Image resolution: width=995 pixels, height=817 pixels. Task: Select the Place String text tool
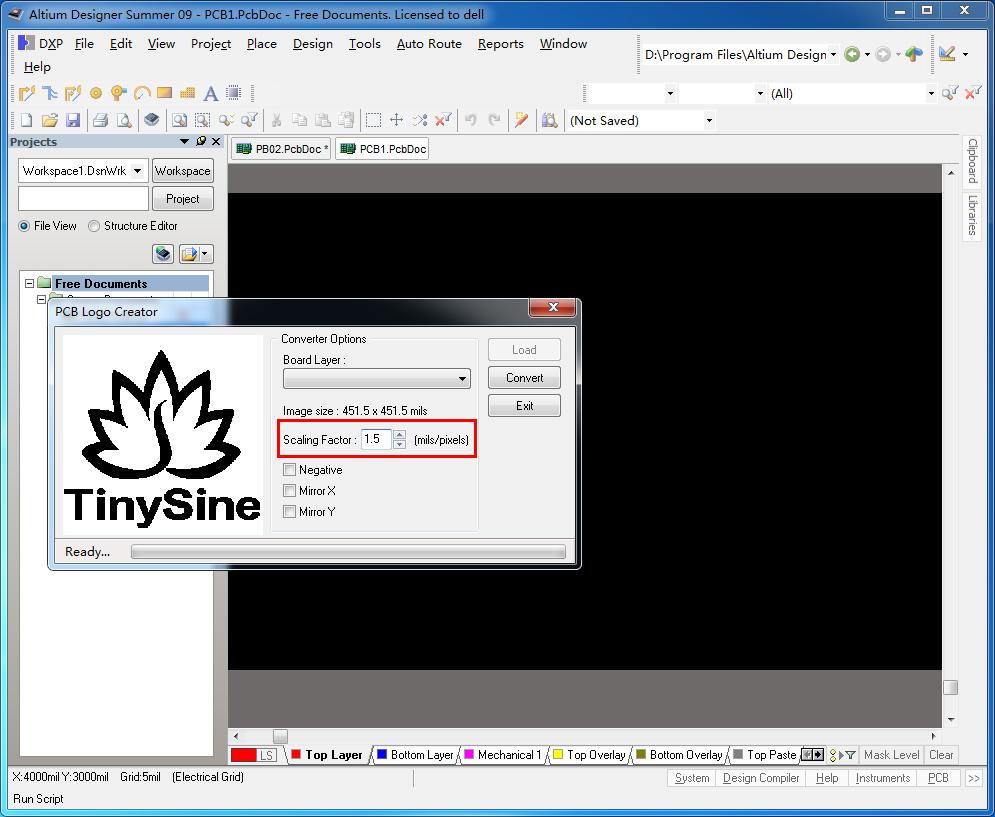[211, 94]
